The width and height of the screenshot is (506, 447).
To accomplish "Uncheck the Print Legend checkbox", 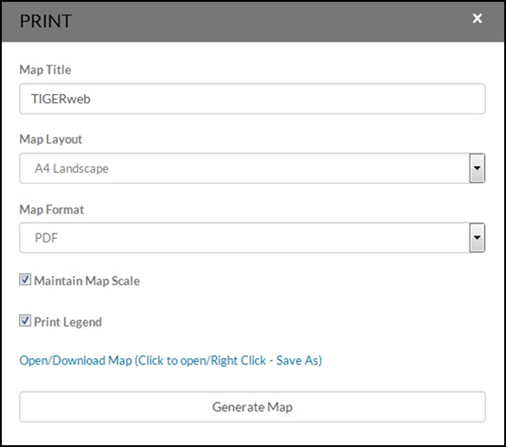I will coord(25,321).
